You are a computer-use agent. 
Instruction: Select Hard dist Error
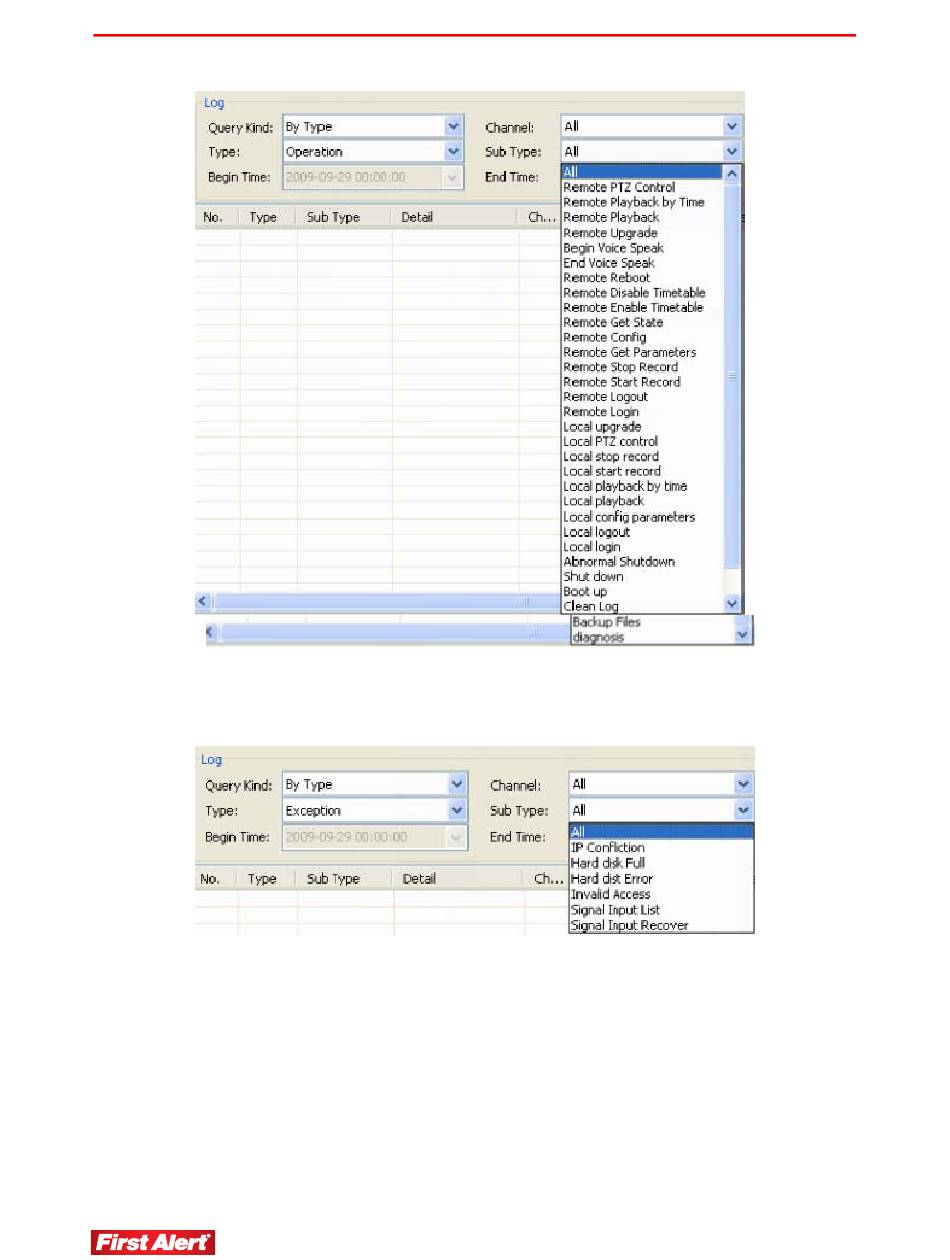(x=611, y=879)
